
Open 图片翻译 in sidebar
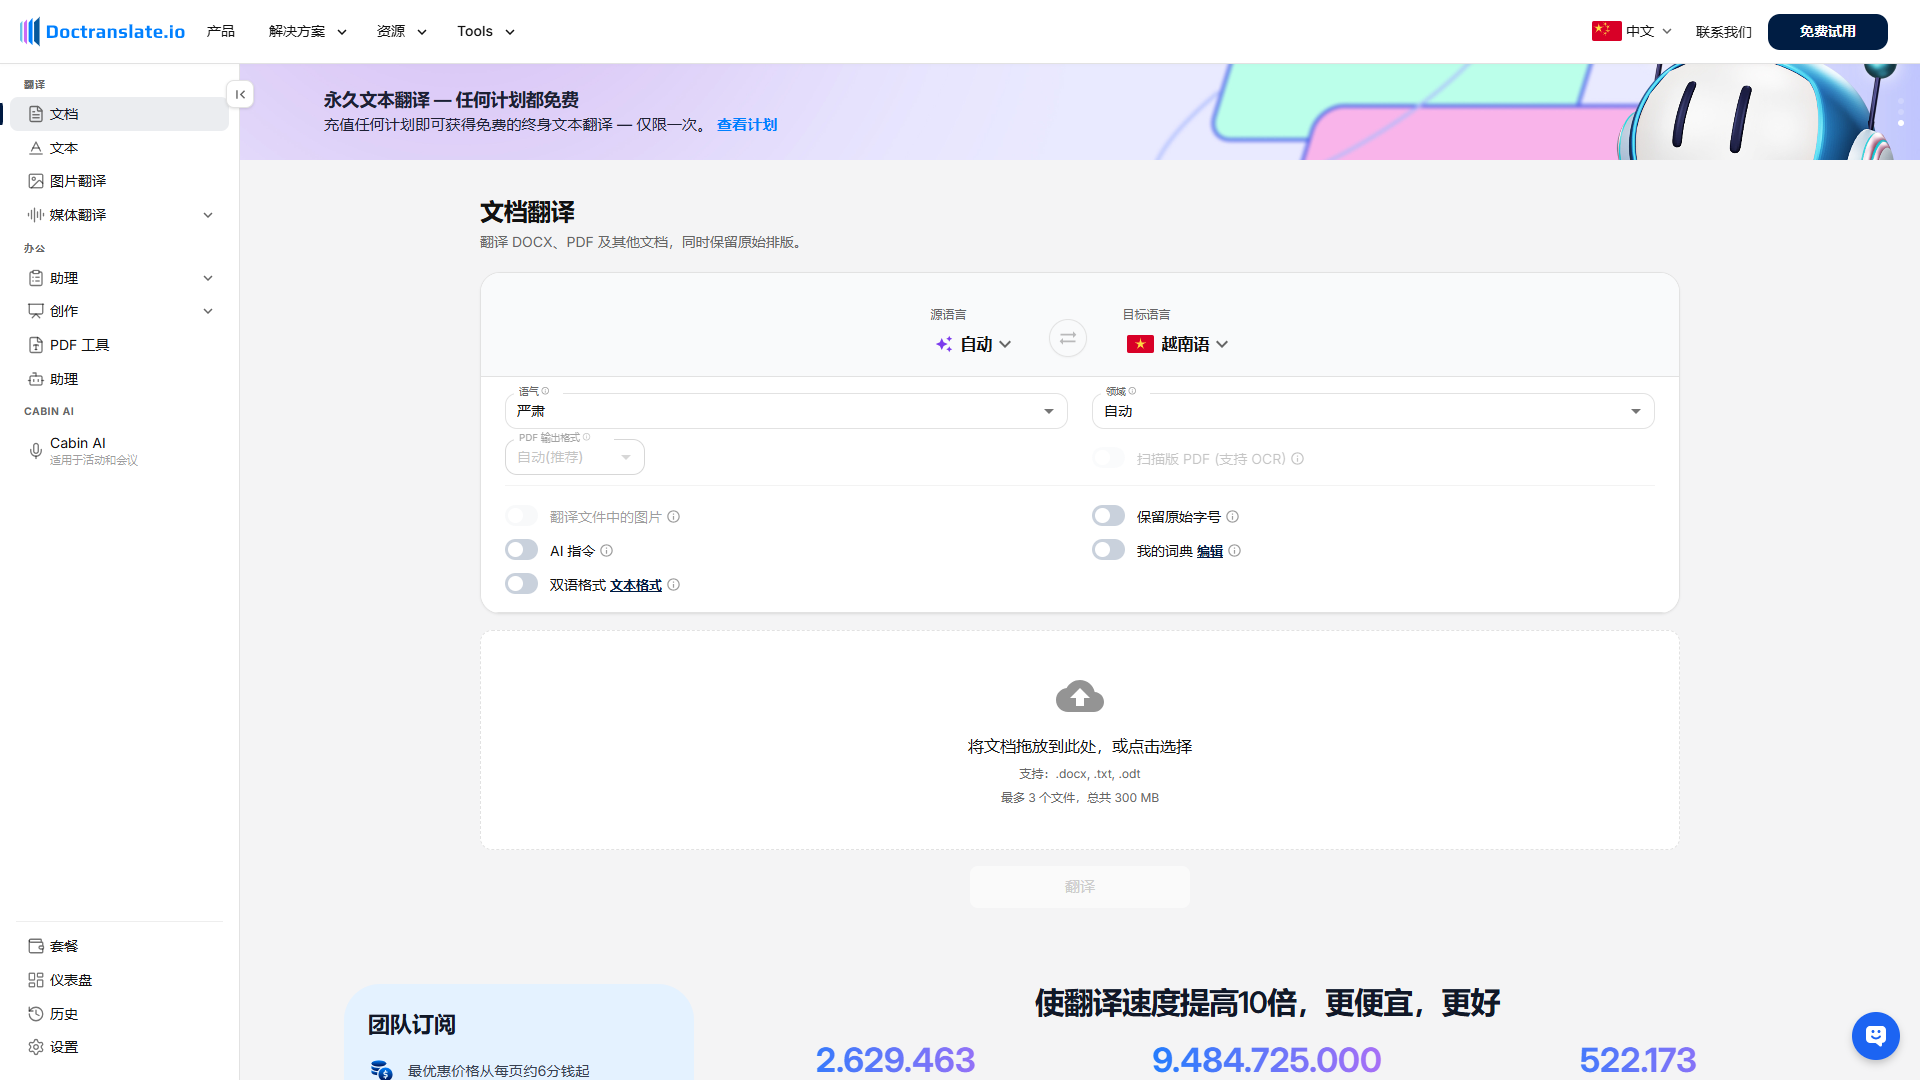pos(120,181)
